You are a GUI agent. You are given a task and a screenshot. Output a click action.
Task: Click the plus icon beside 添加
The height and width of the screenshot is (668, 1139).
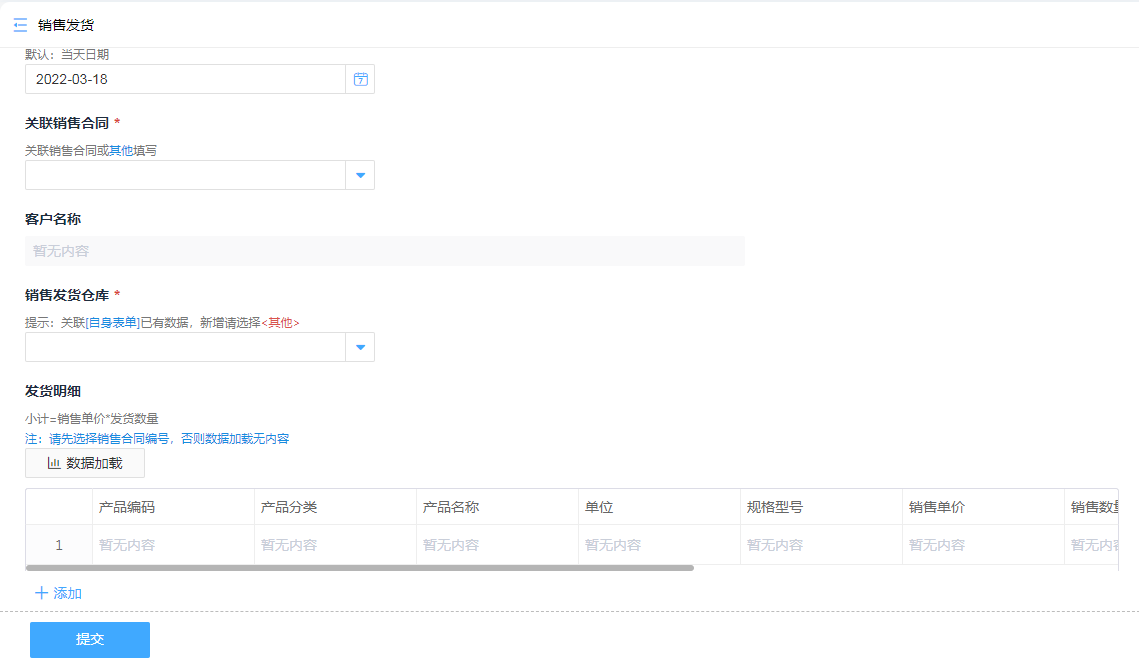coord(41,593)
